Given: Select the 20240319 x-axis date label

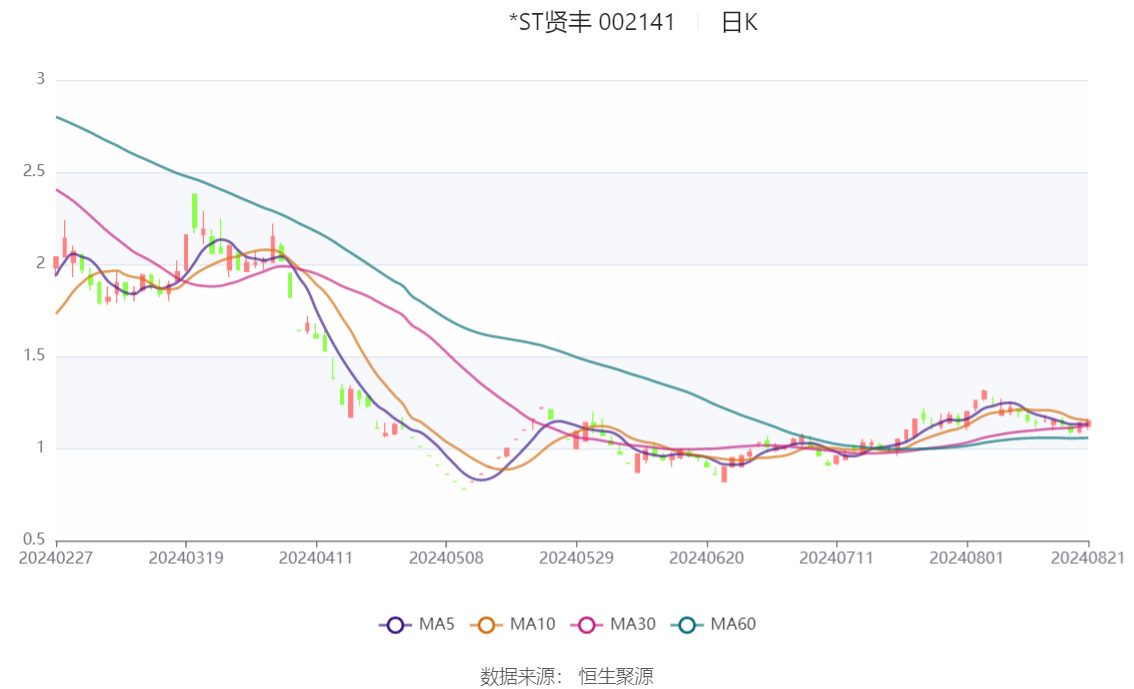Looking at the screenshot, I should coord(186,558).
